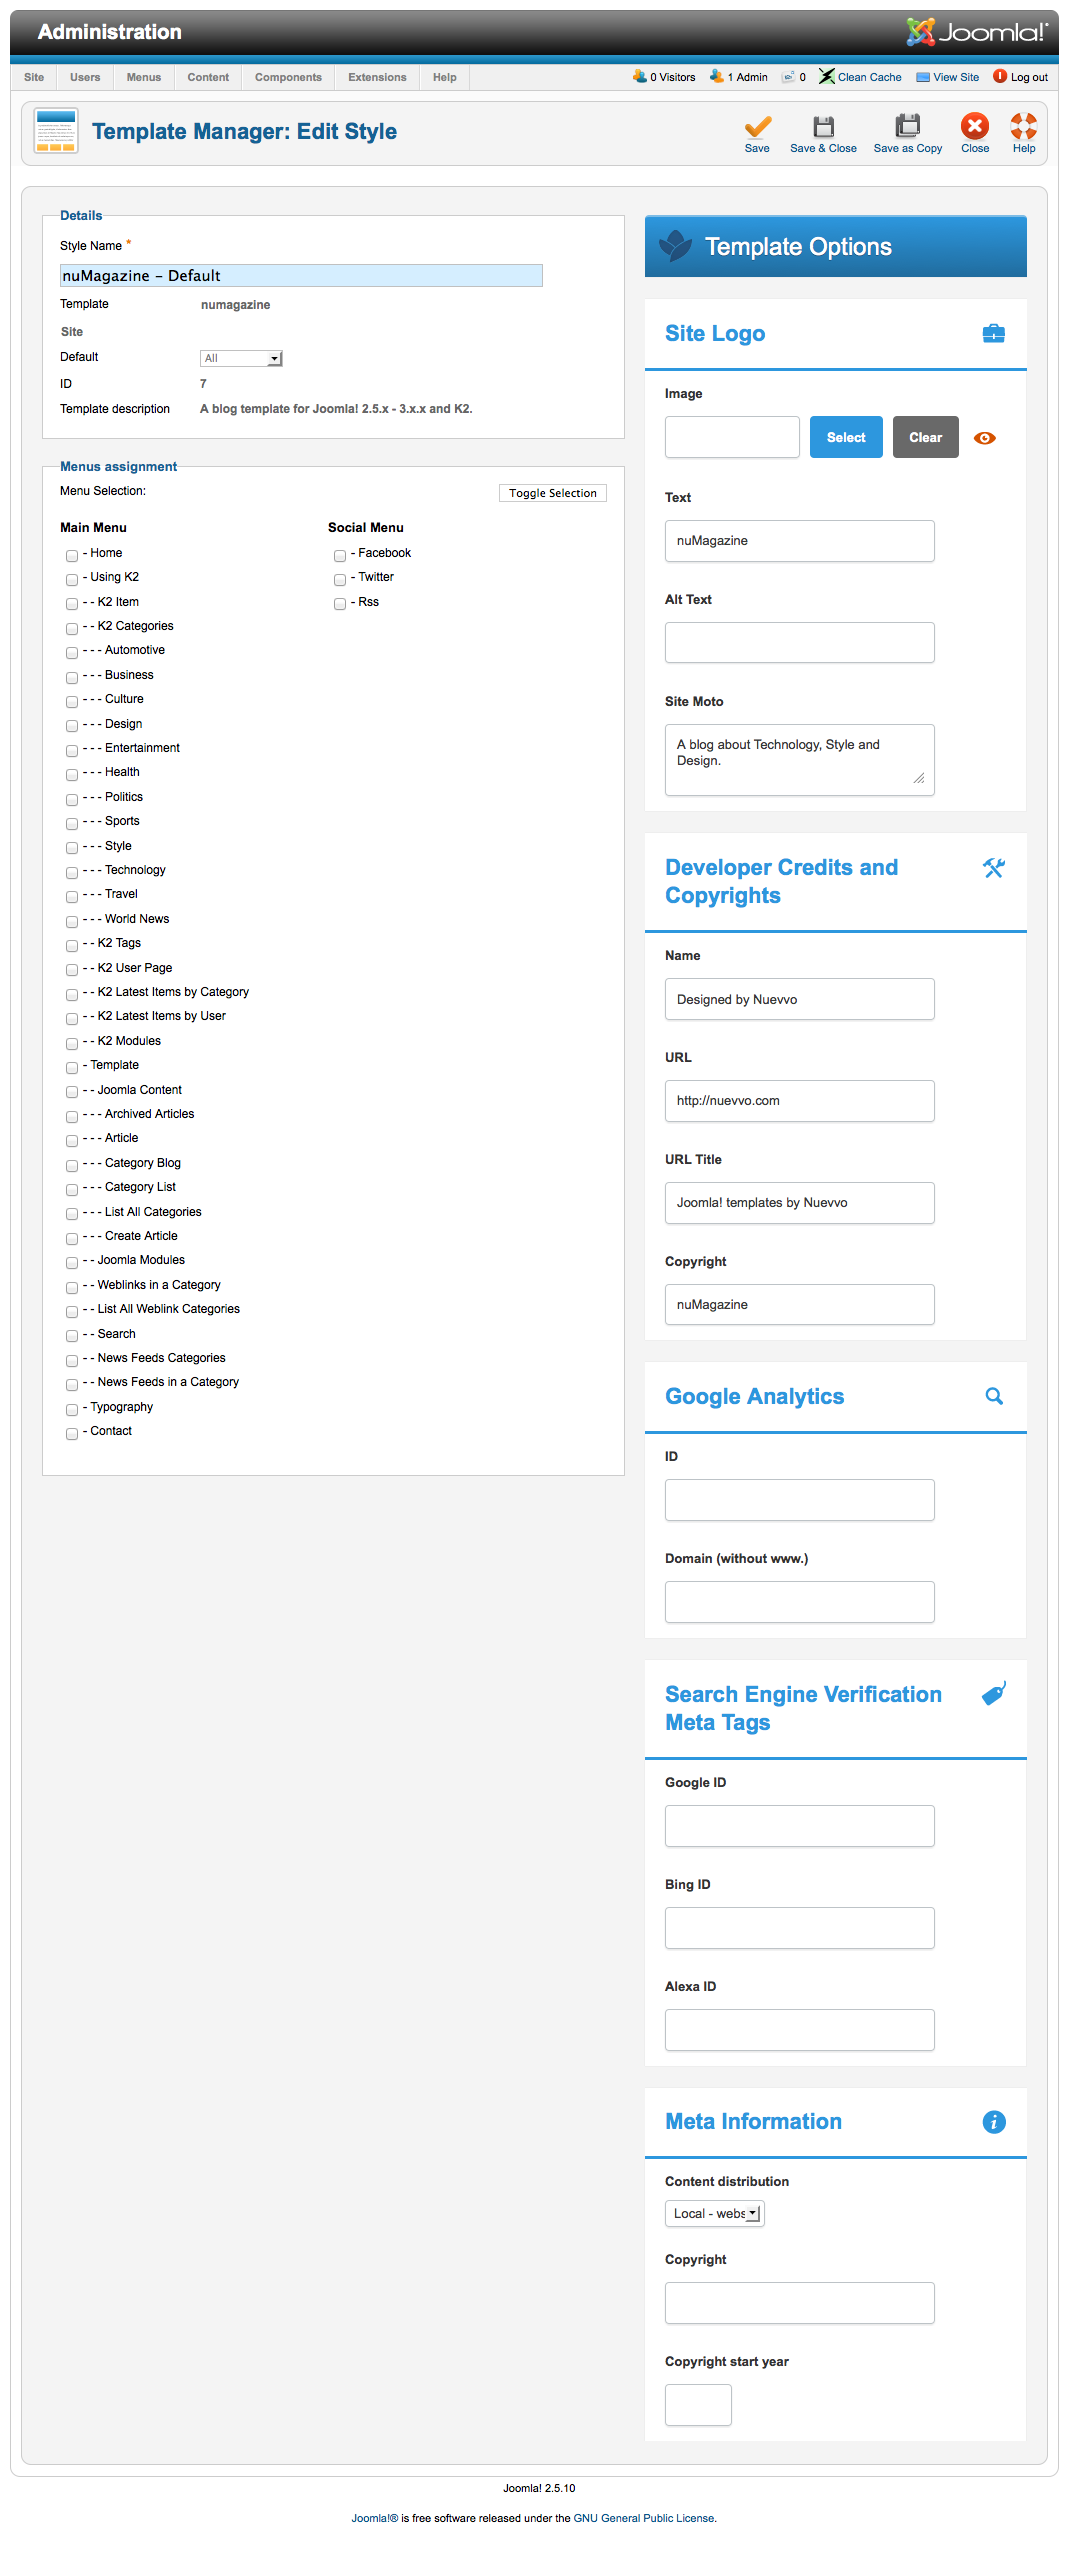Open the Help menu in menu bar
The width and height of the screenshot is (1069, 2549).
tap(445, 77)
